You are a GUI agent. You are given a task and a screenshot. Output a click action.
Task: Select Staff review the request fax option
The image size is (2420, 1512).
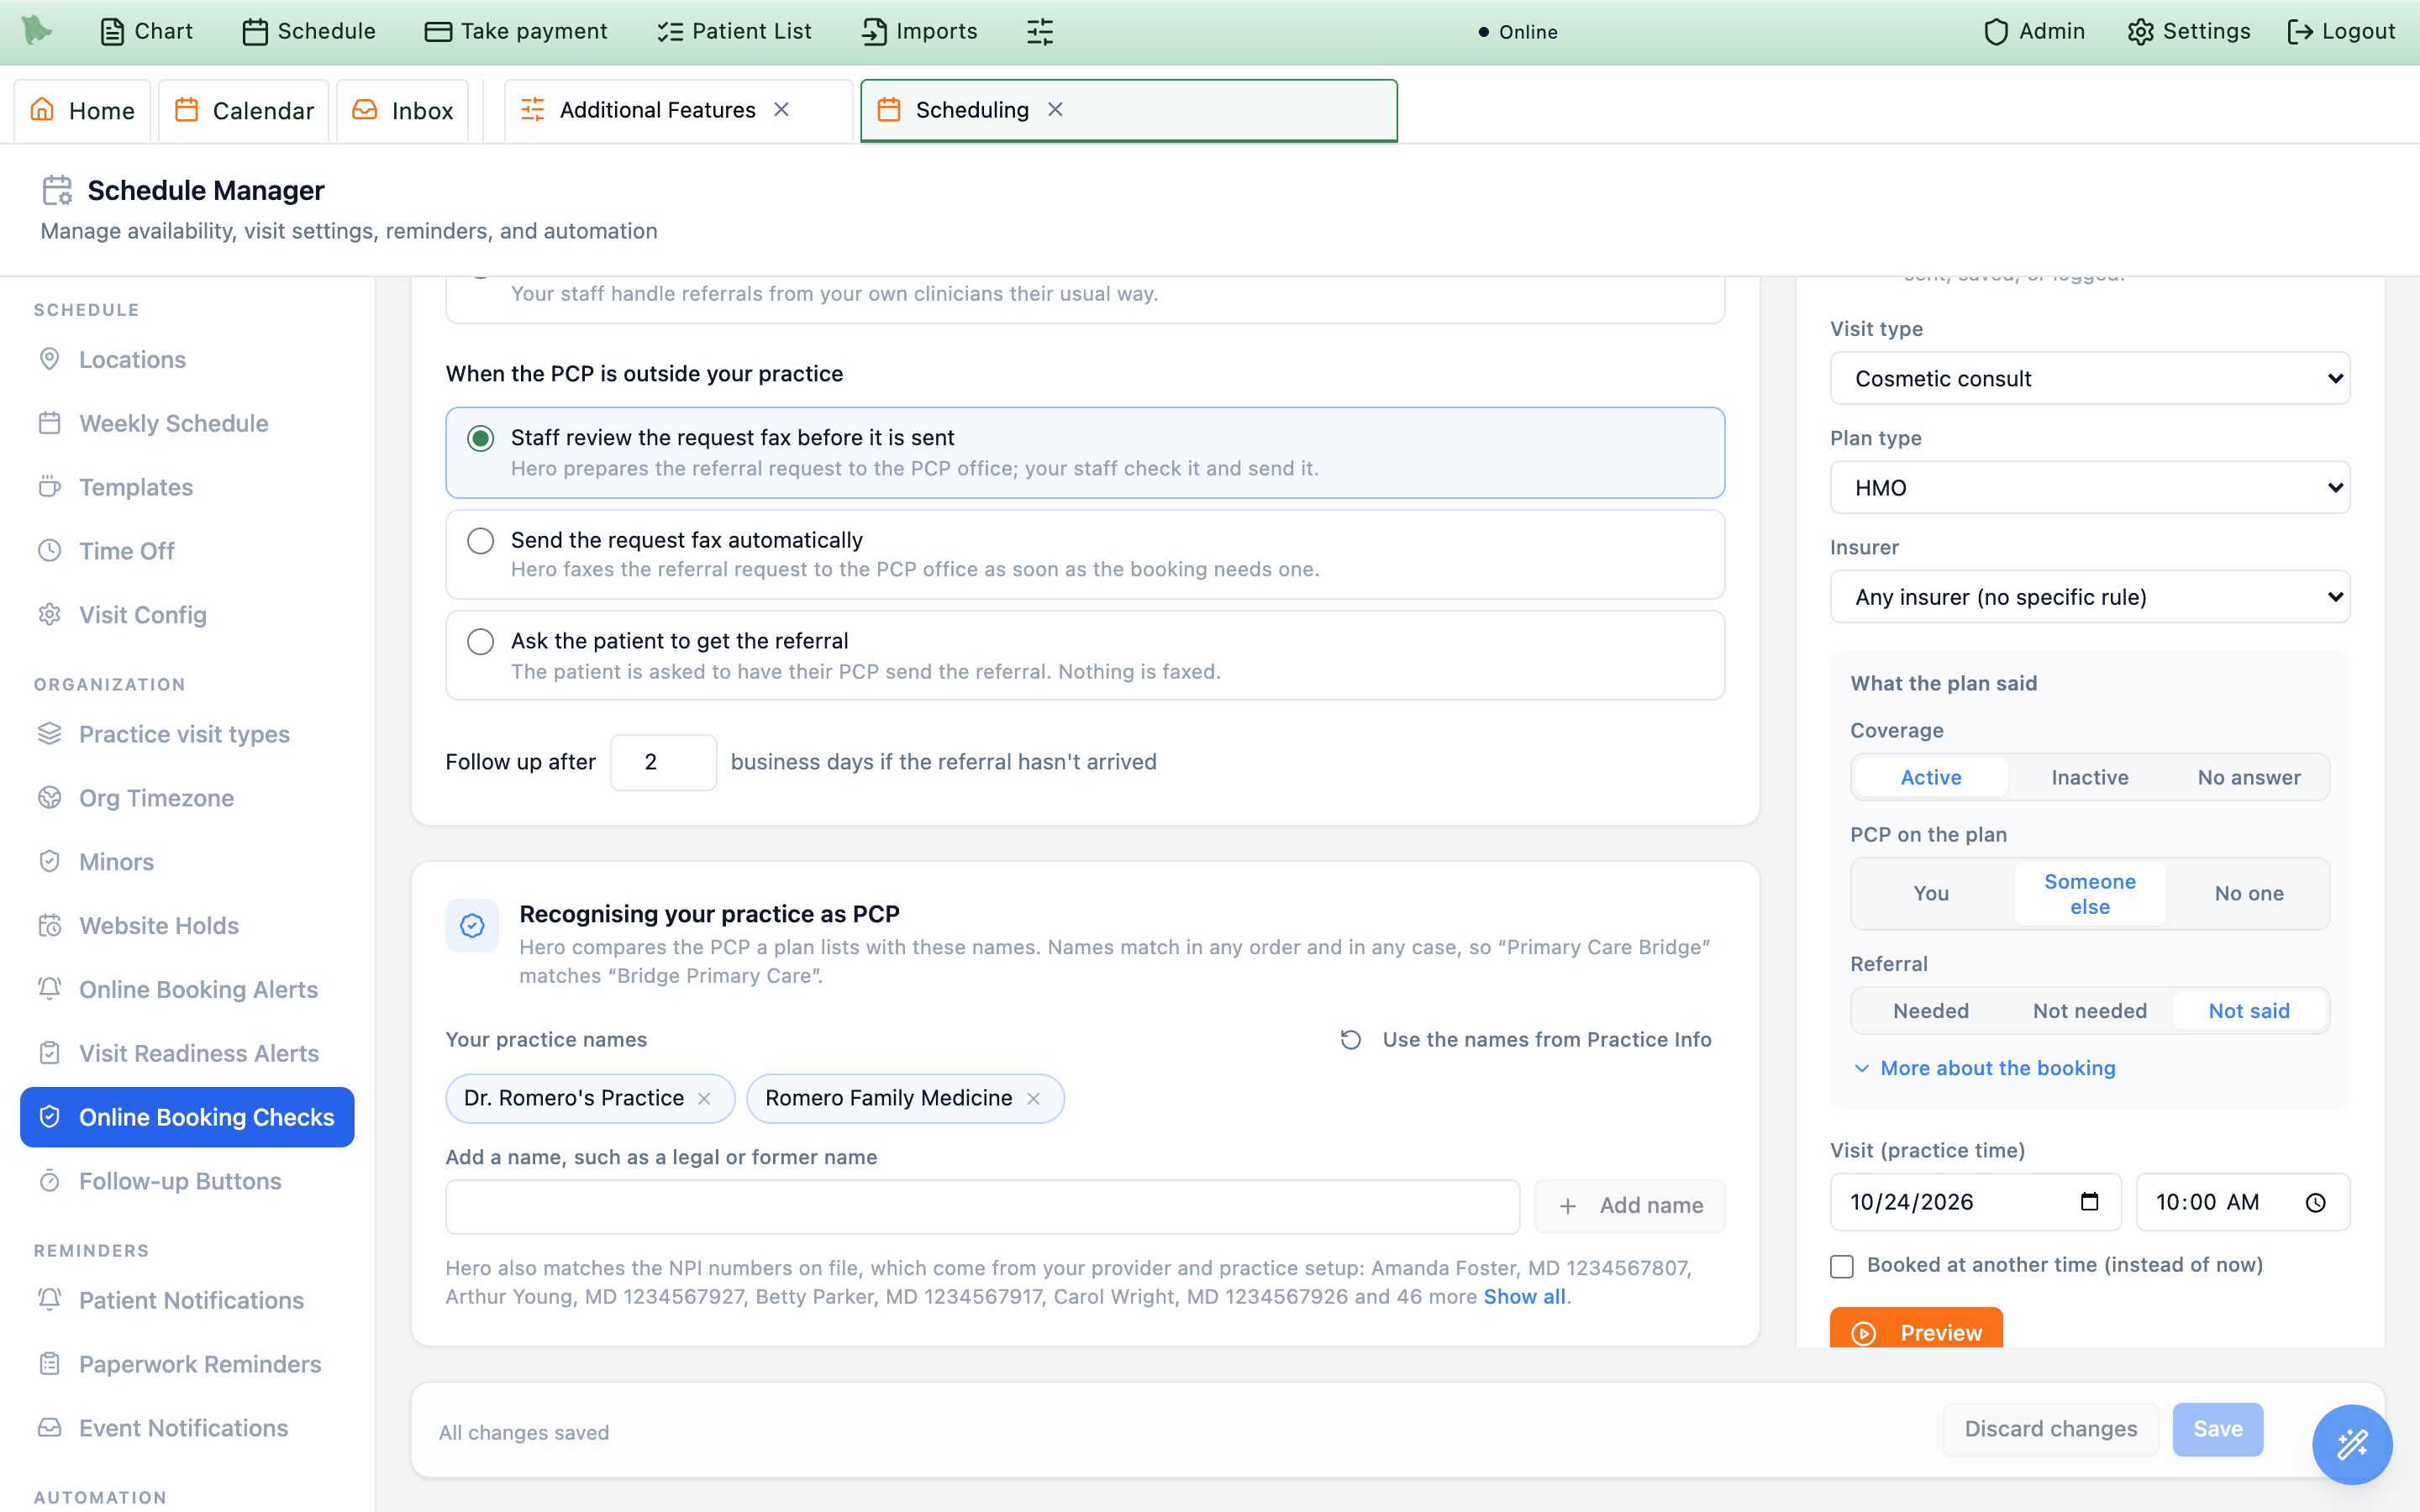(1085, 452)
